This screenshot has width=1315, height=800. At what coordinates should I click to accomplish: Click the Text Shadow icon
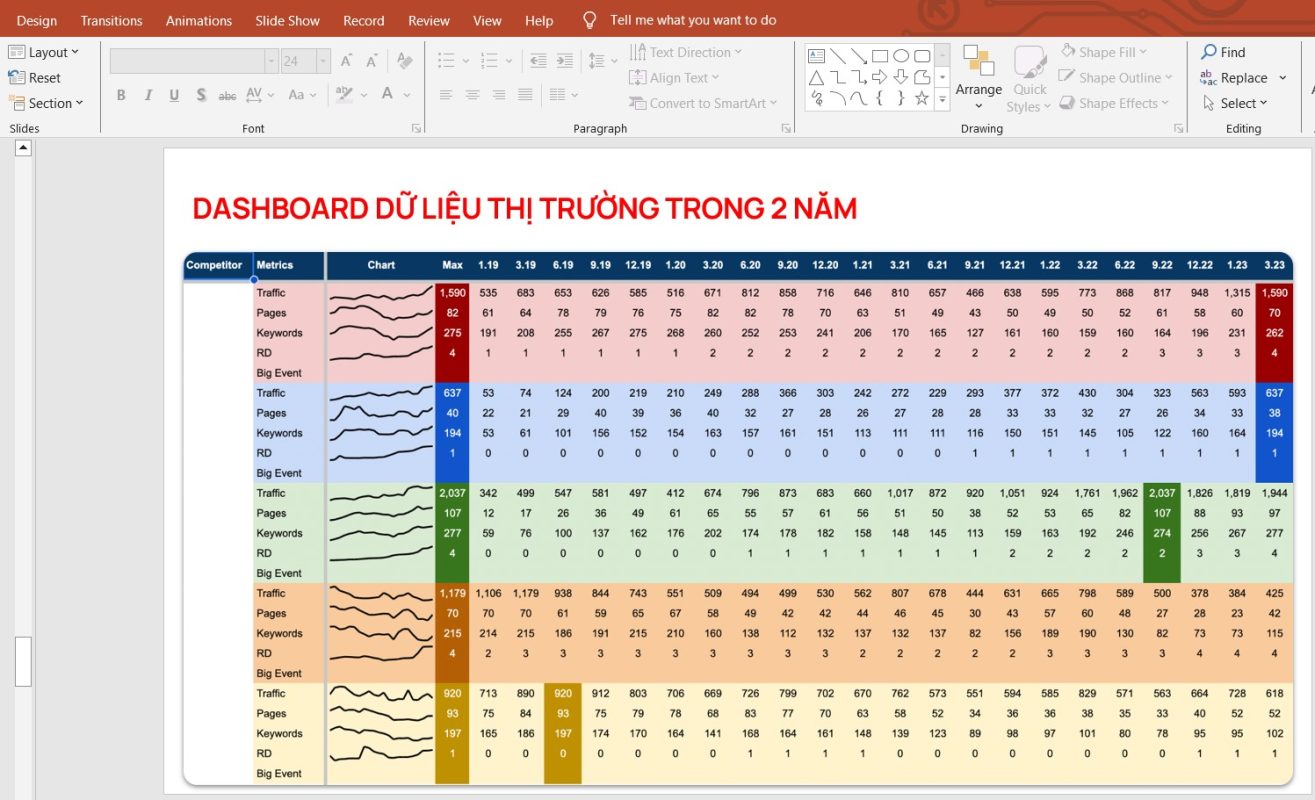[202, 95]
